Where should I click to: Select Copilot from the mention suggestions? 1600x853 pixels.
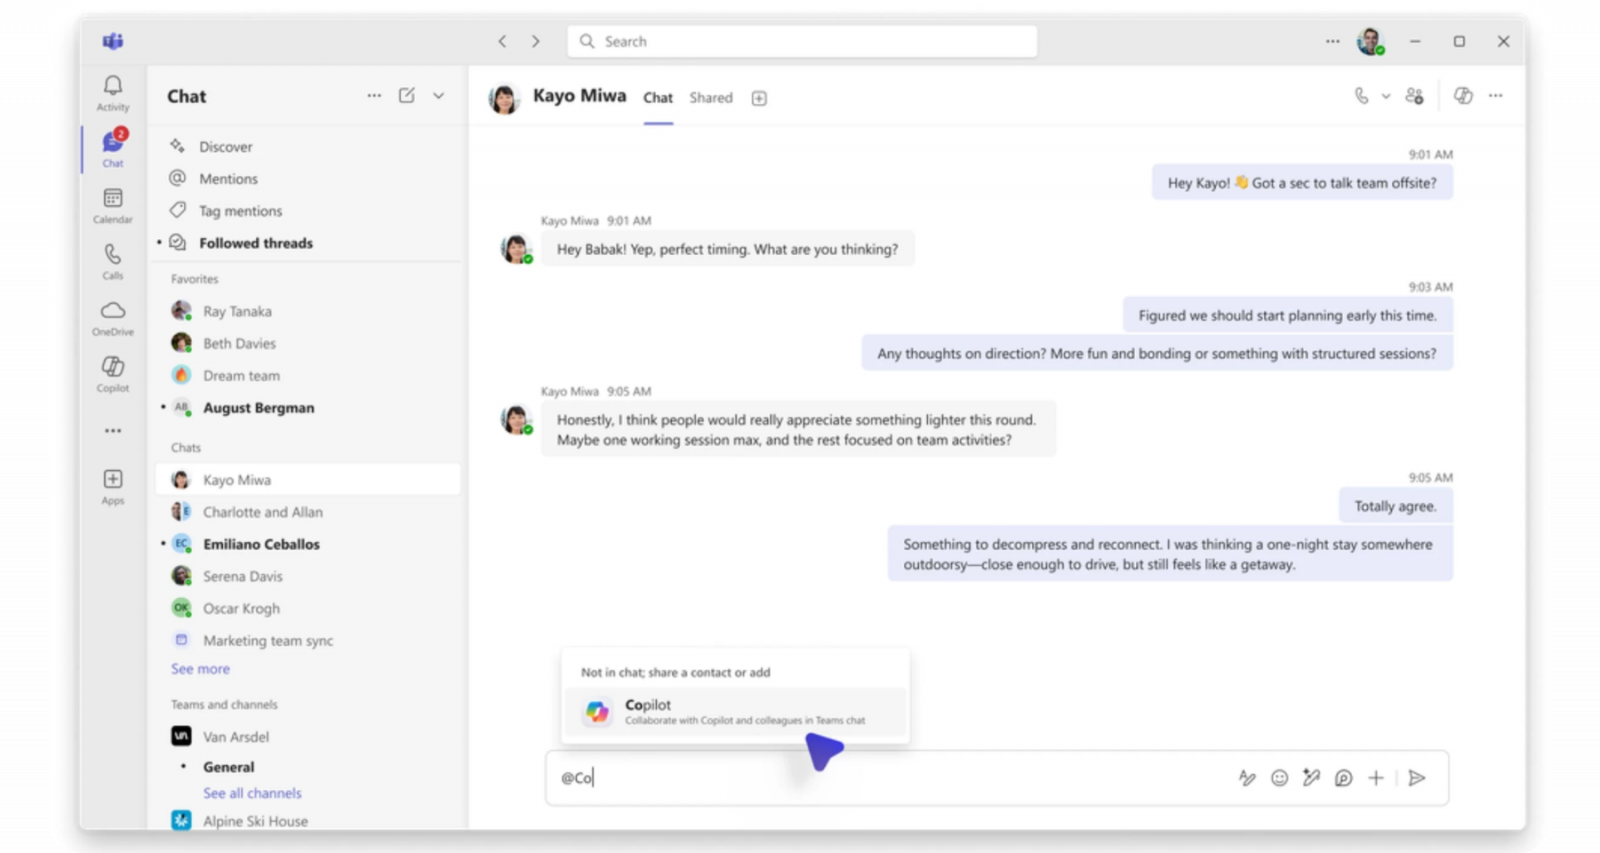pyautogui.click(x=735, y=711)
